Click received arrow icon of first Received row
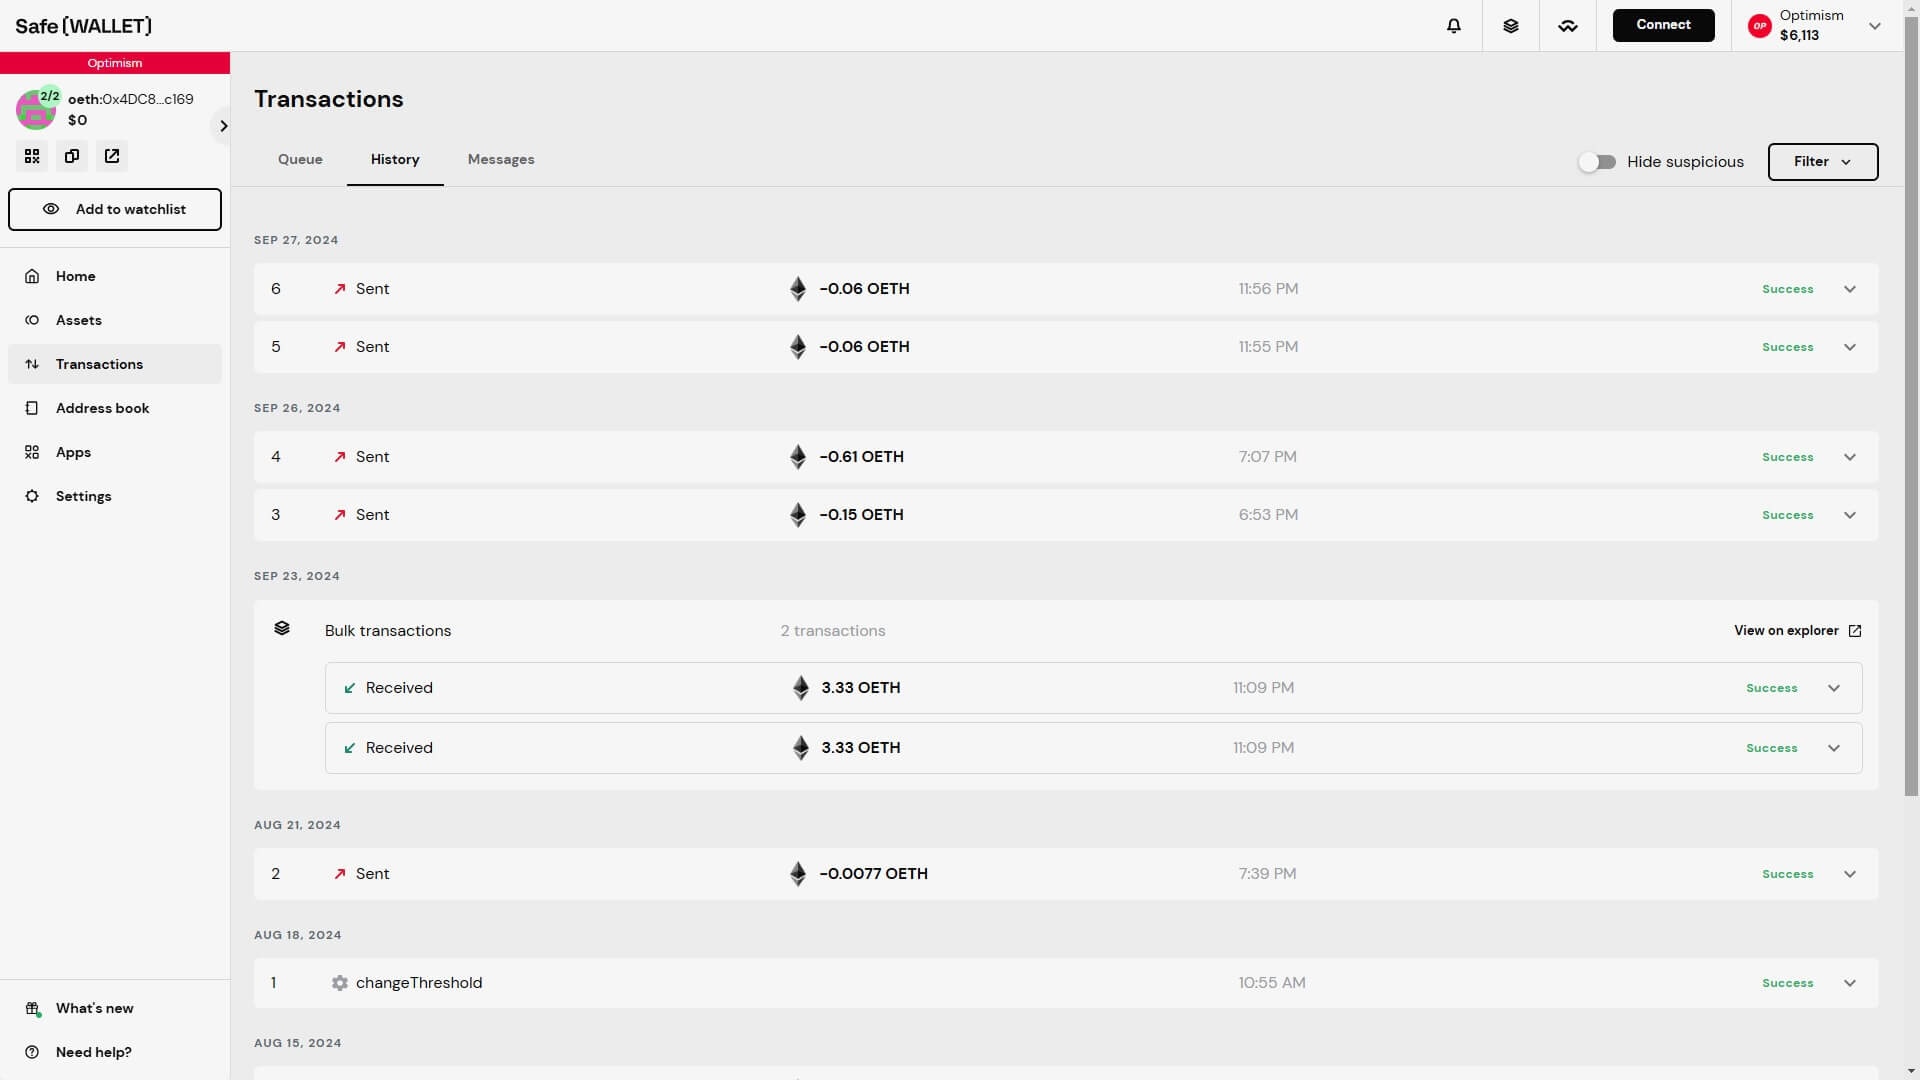 pyautogui.click(x=350, y=688)
